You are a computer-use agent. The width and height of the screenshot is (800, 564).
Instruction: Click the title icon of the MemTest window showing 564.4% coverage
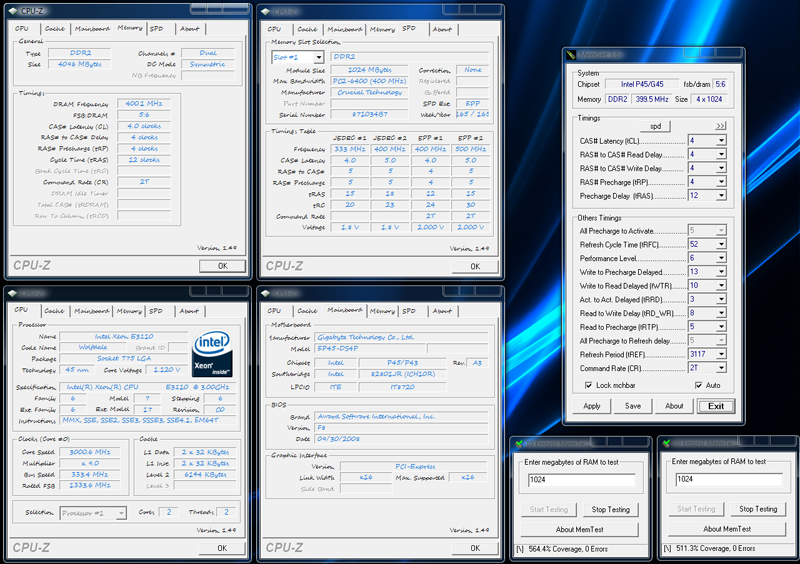coord(519,444)
